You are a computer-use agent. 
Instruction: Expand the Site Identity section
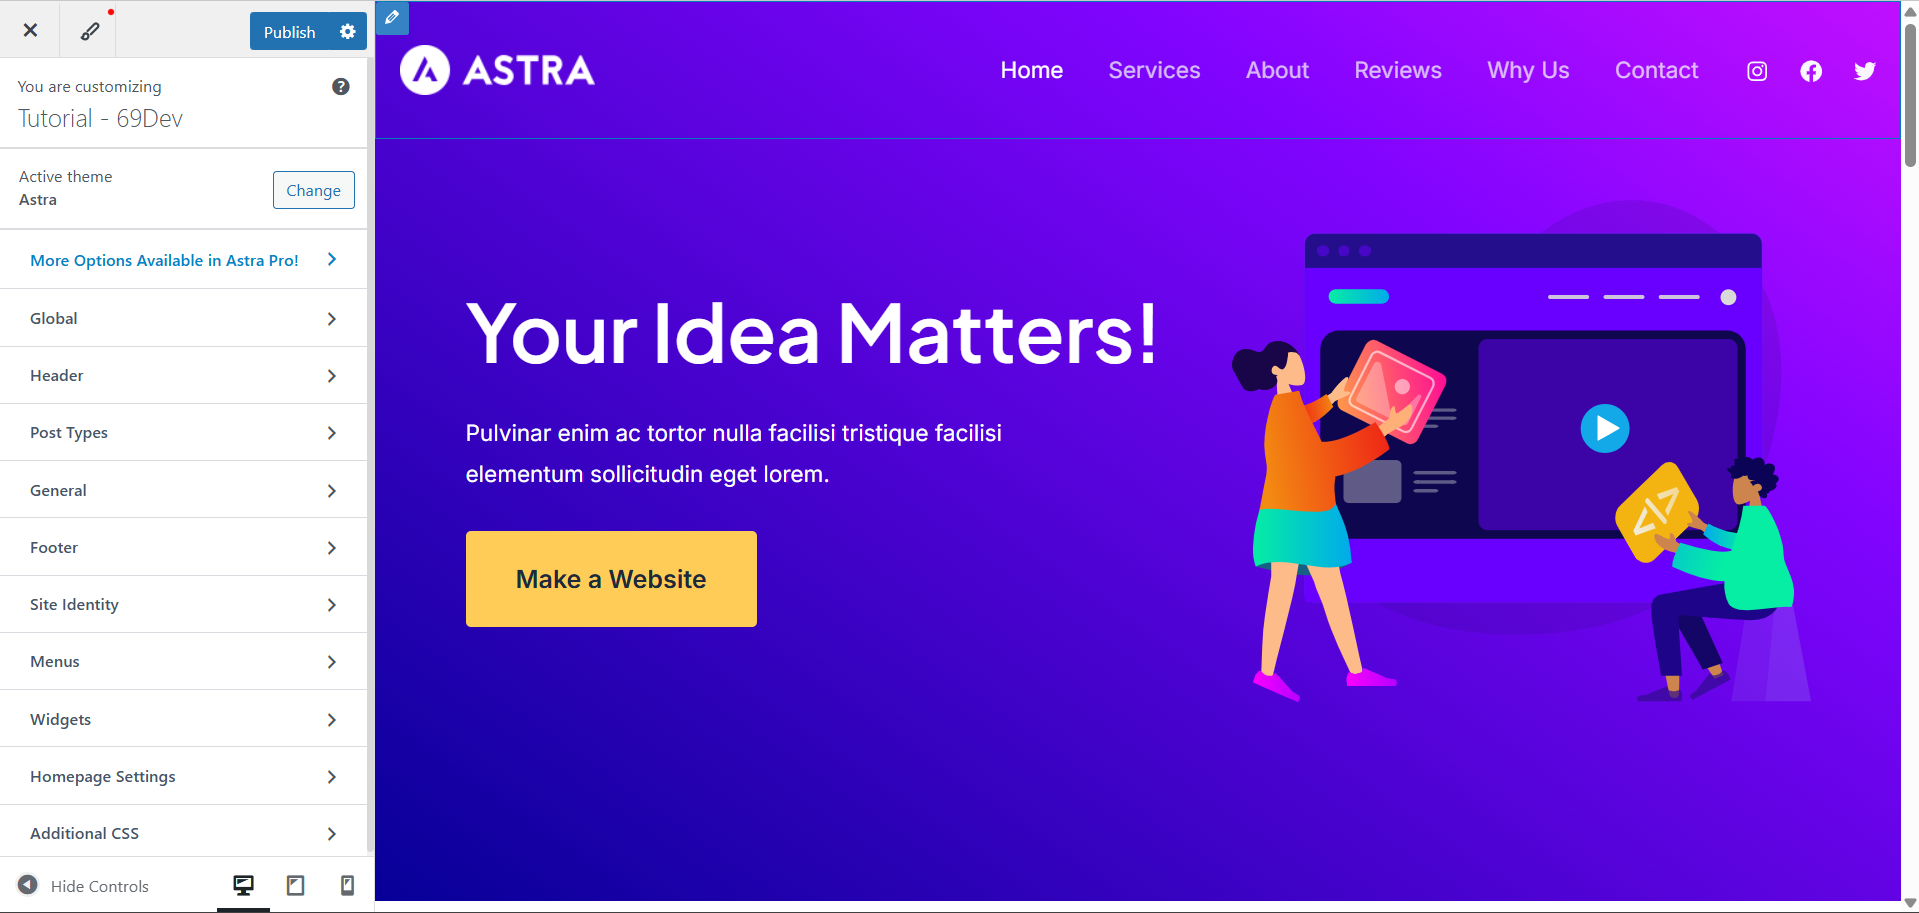point(184,604)
